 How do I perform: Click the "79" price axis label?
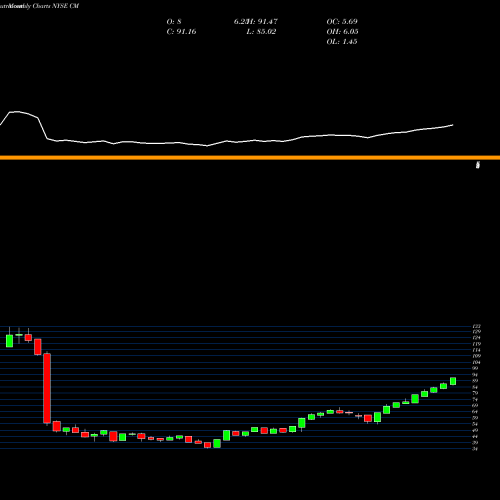tap(476, 393)
